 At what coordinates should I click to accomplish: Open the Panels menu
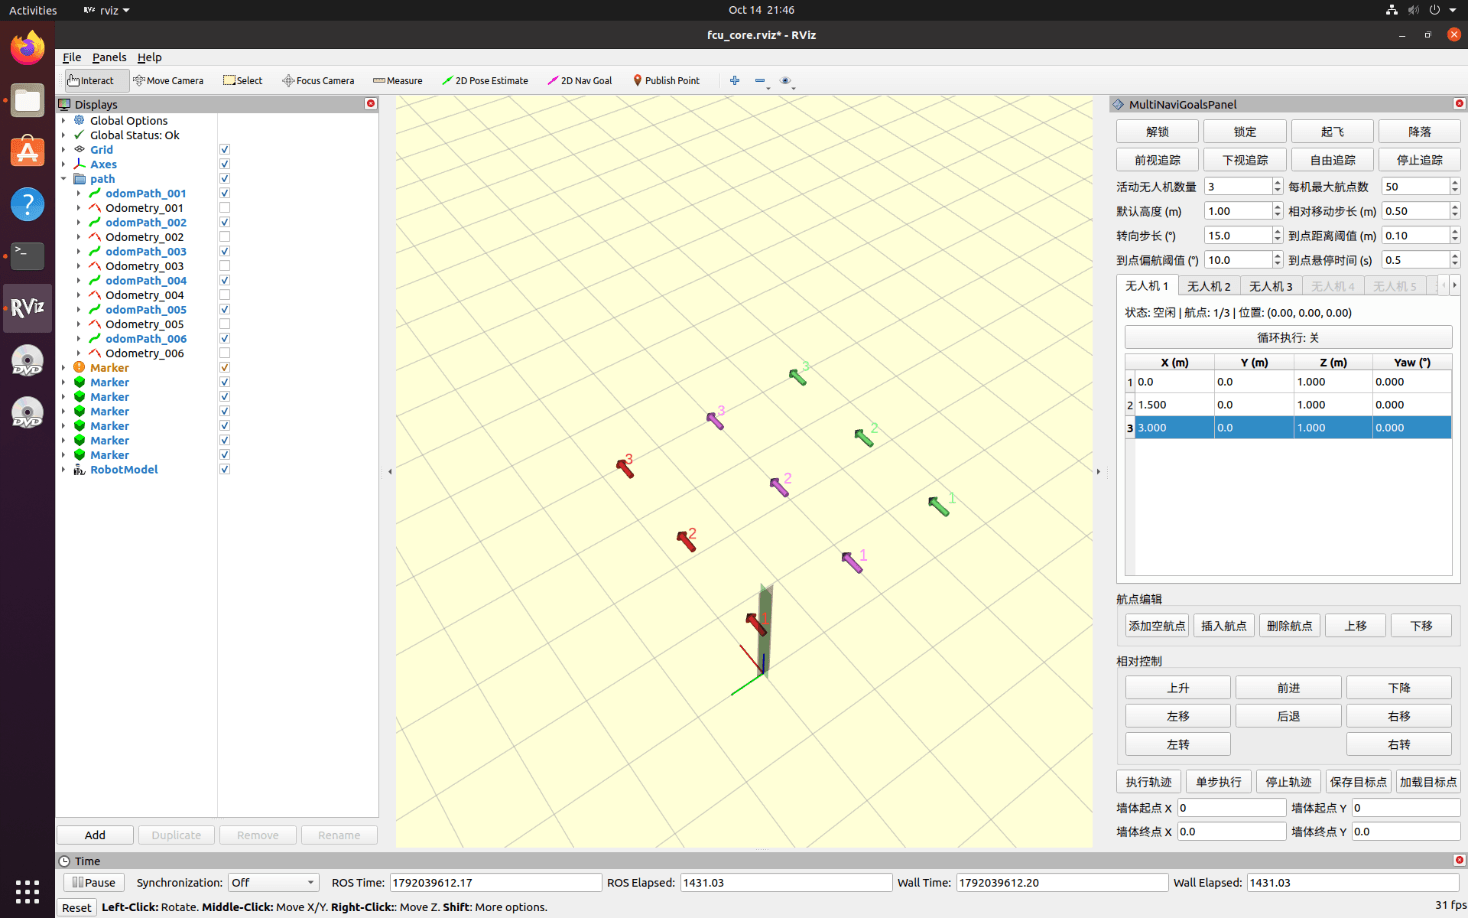109,57
